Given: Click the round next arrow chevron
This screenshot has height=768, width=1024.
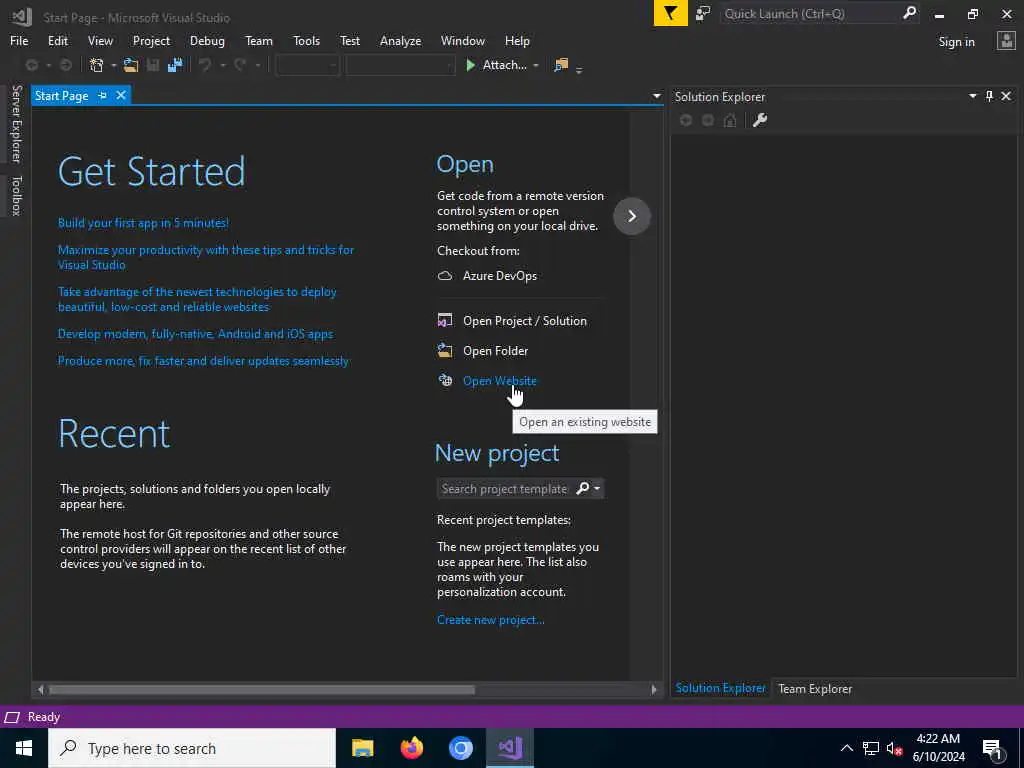Looking at the screenshot, I should tap(632, 216).
